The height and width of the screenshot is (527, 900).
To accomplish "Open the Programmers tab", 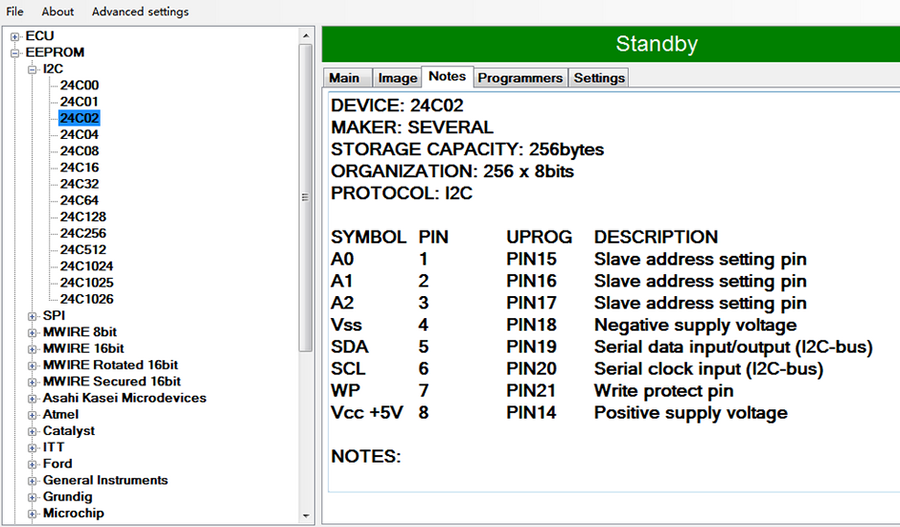I will click(520, 78).
